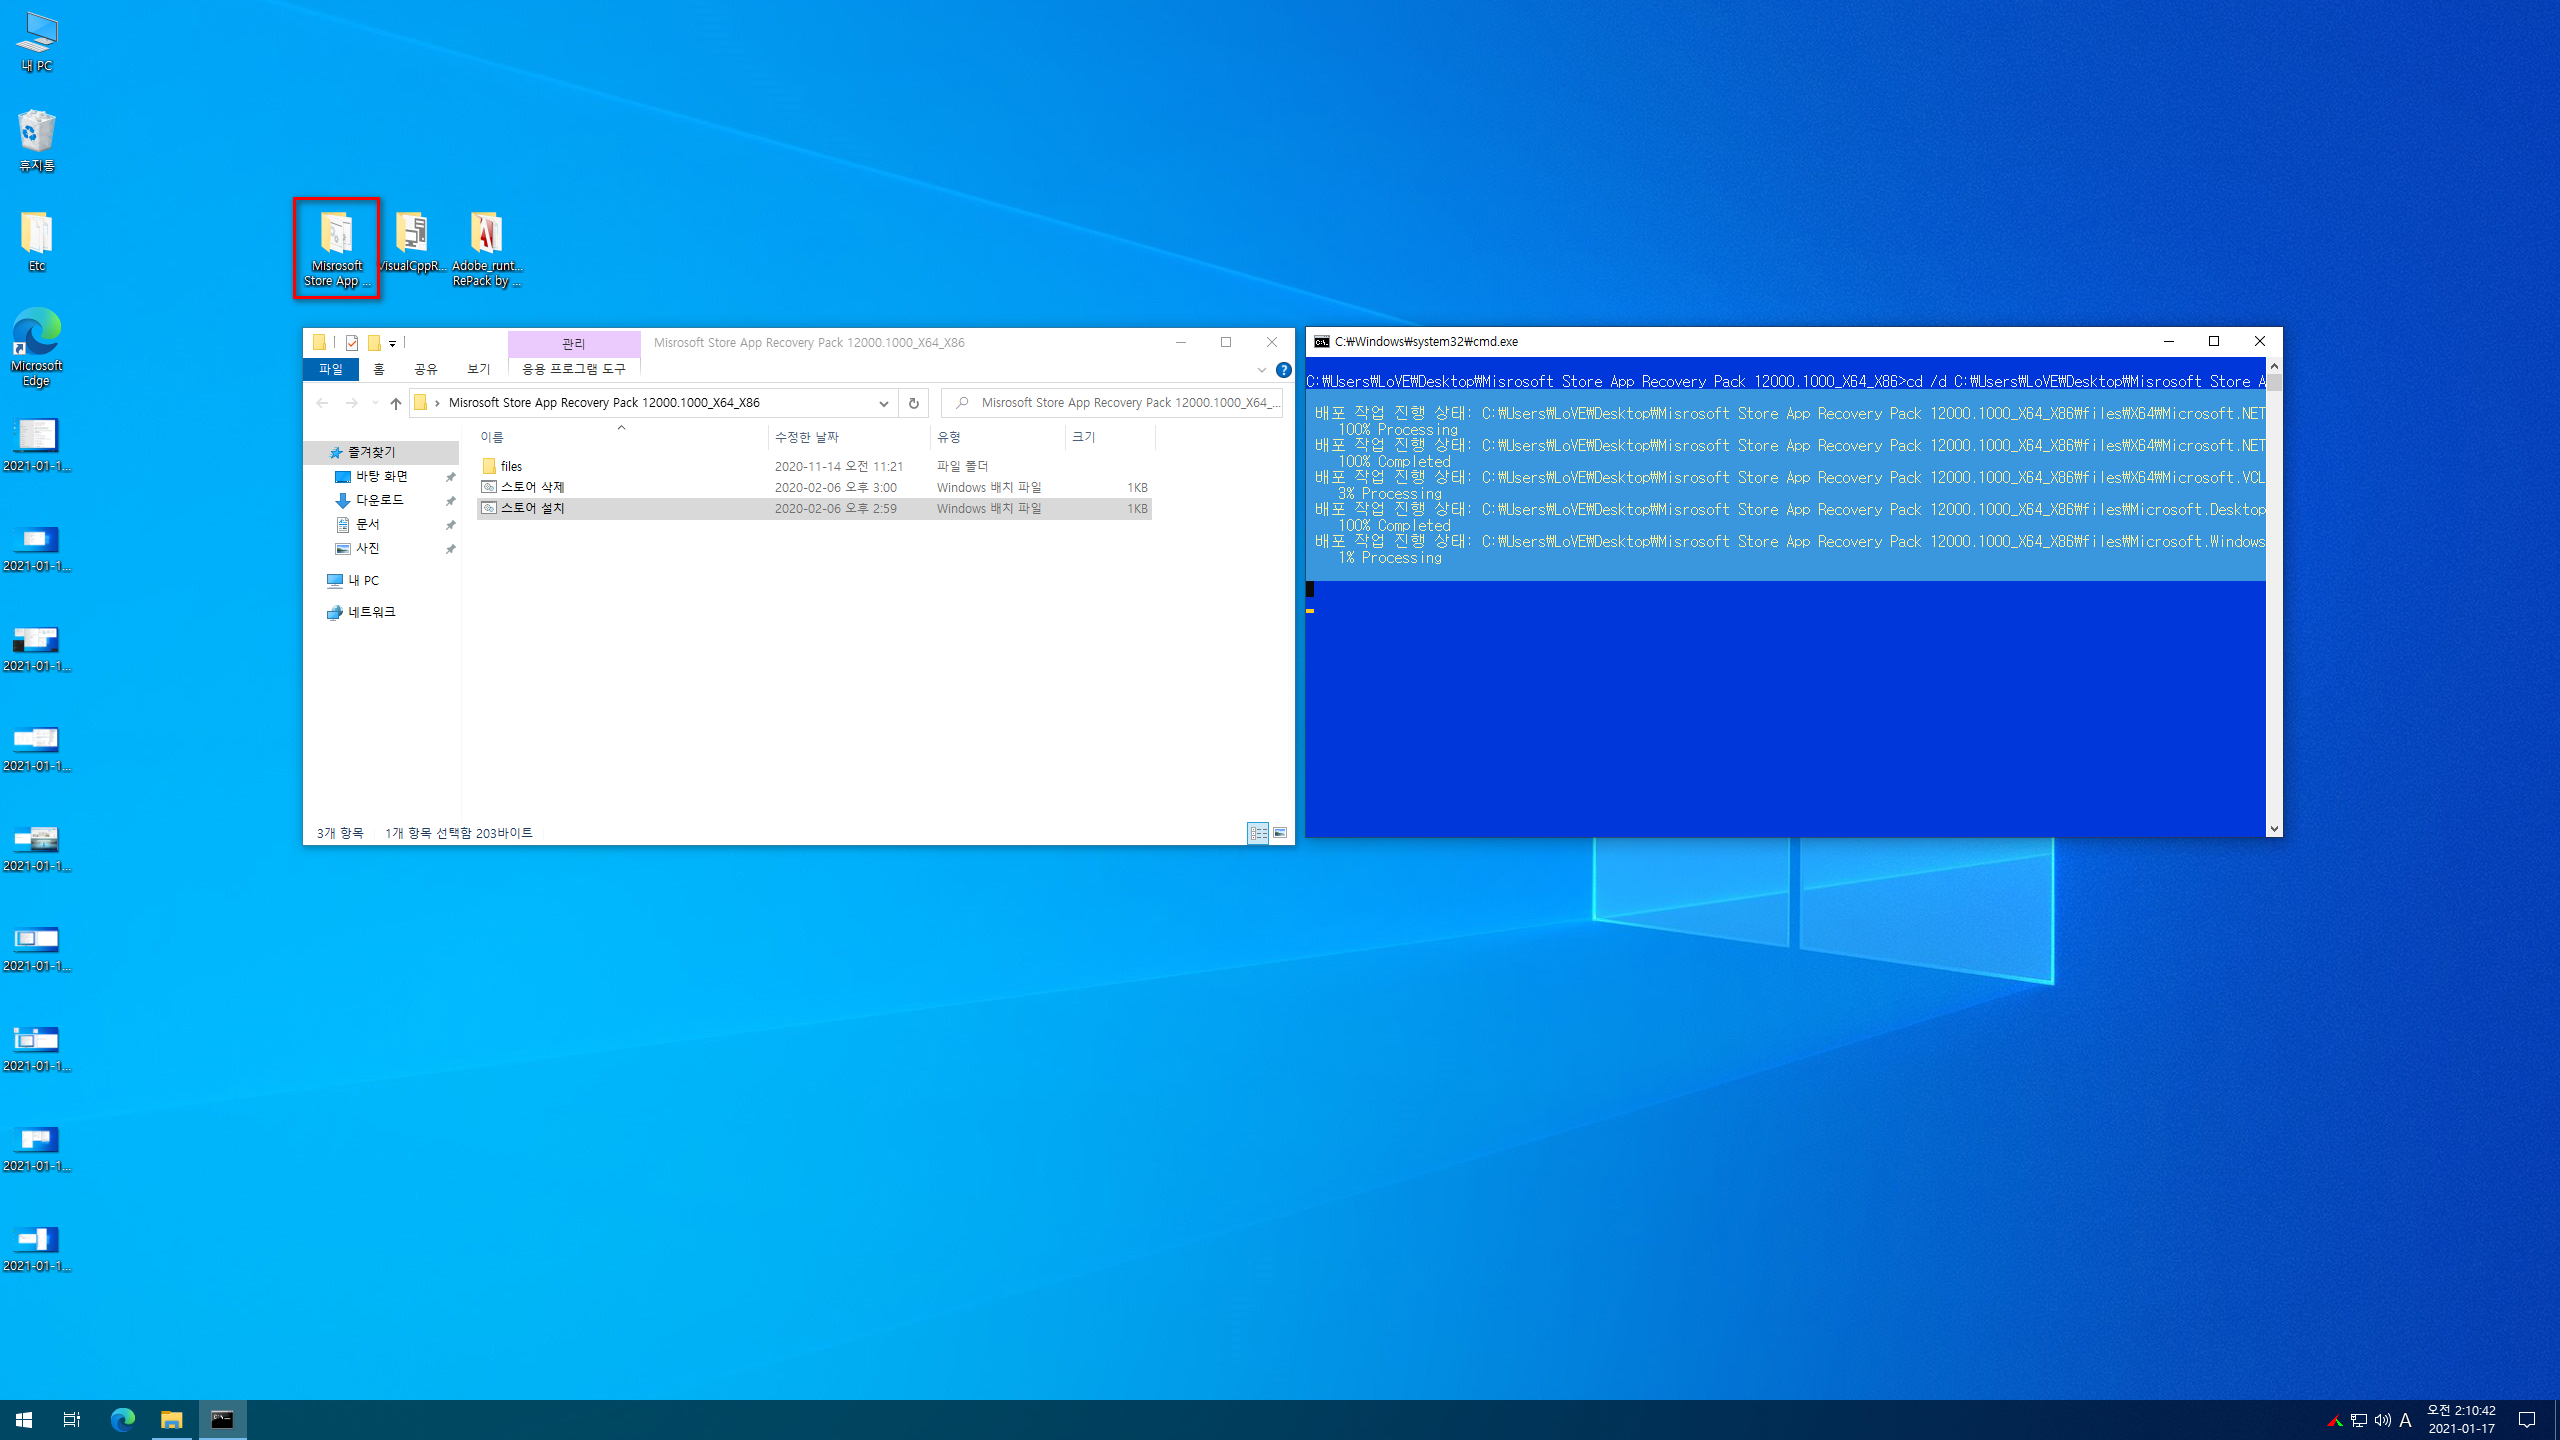Click the Properties quick access icon
2560x1440 pixels.
[x=352, y=343]
